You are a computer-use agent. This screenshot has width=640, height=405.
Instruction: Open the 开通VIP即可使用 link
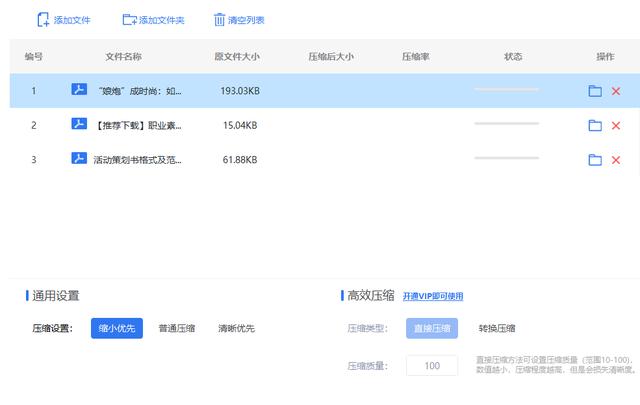(433, 296)
